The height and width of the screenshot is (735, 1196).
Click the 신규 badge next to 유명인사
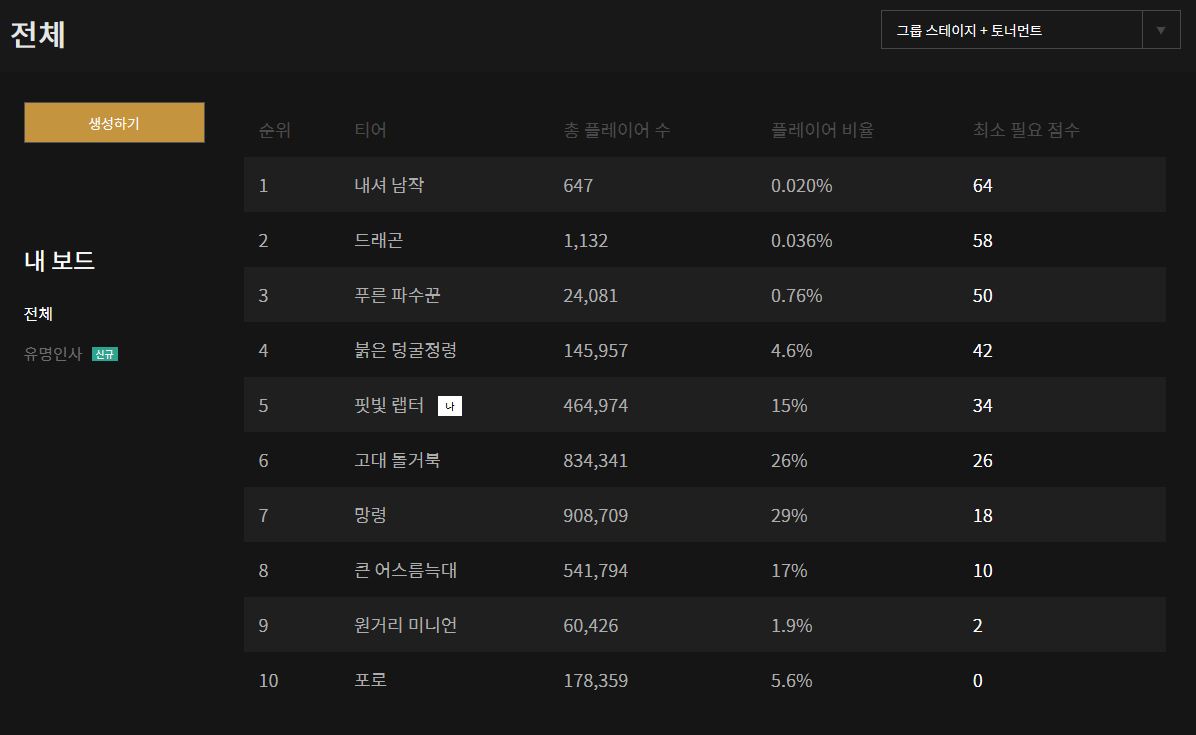click(x=105, y=354)
